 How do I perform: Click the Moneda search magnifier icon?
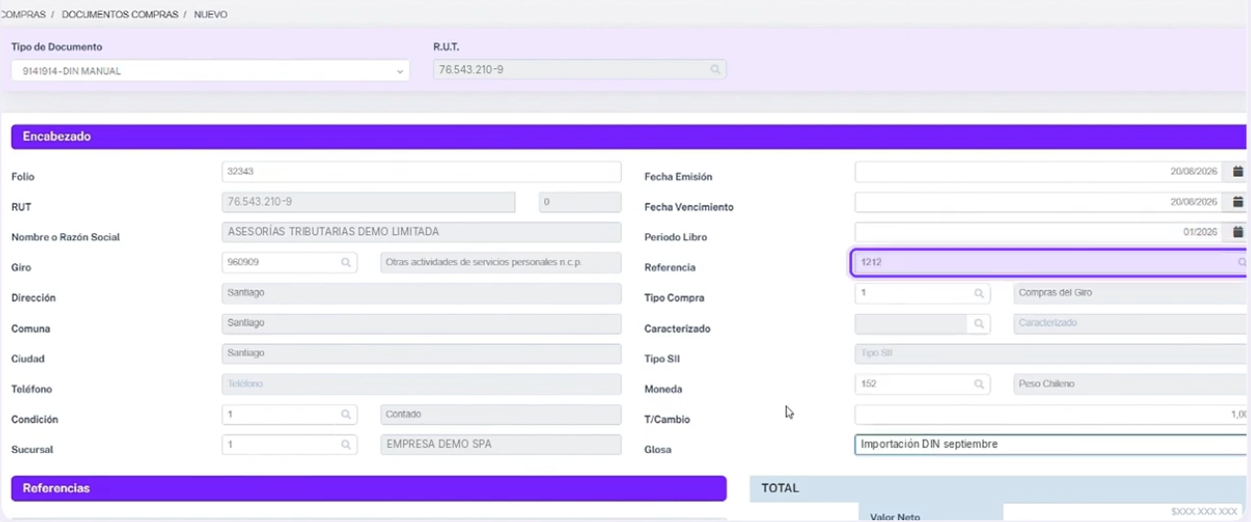tap(979, 384)
